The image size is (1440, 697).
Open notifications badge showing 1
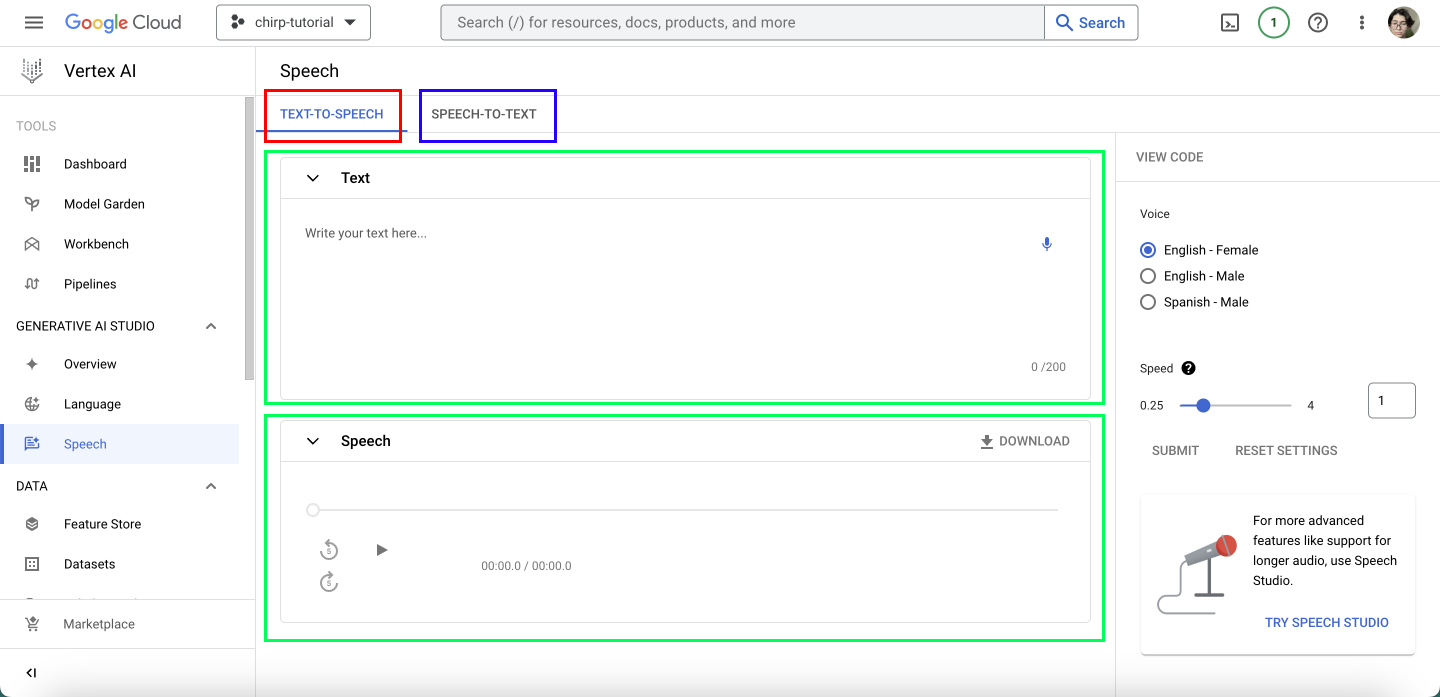pos(1273,22)
